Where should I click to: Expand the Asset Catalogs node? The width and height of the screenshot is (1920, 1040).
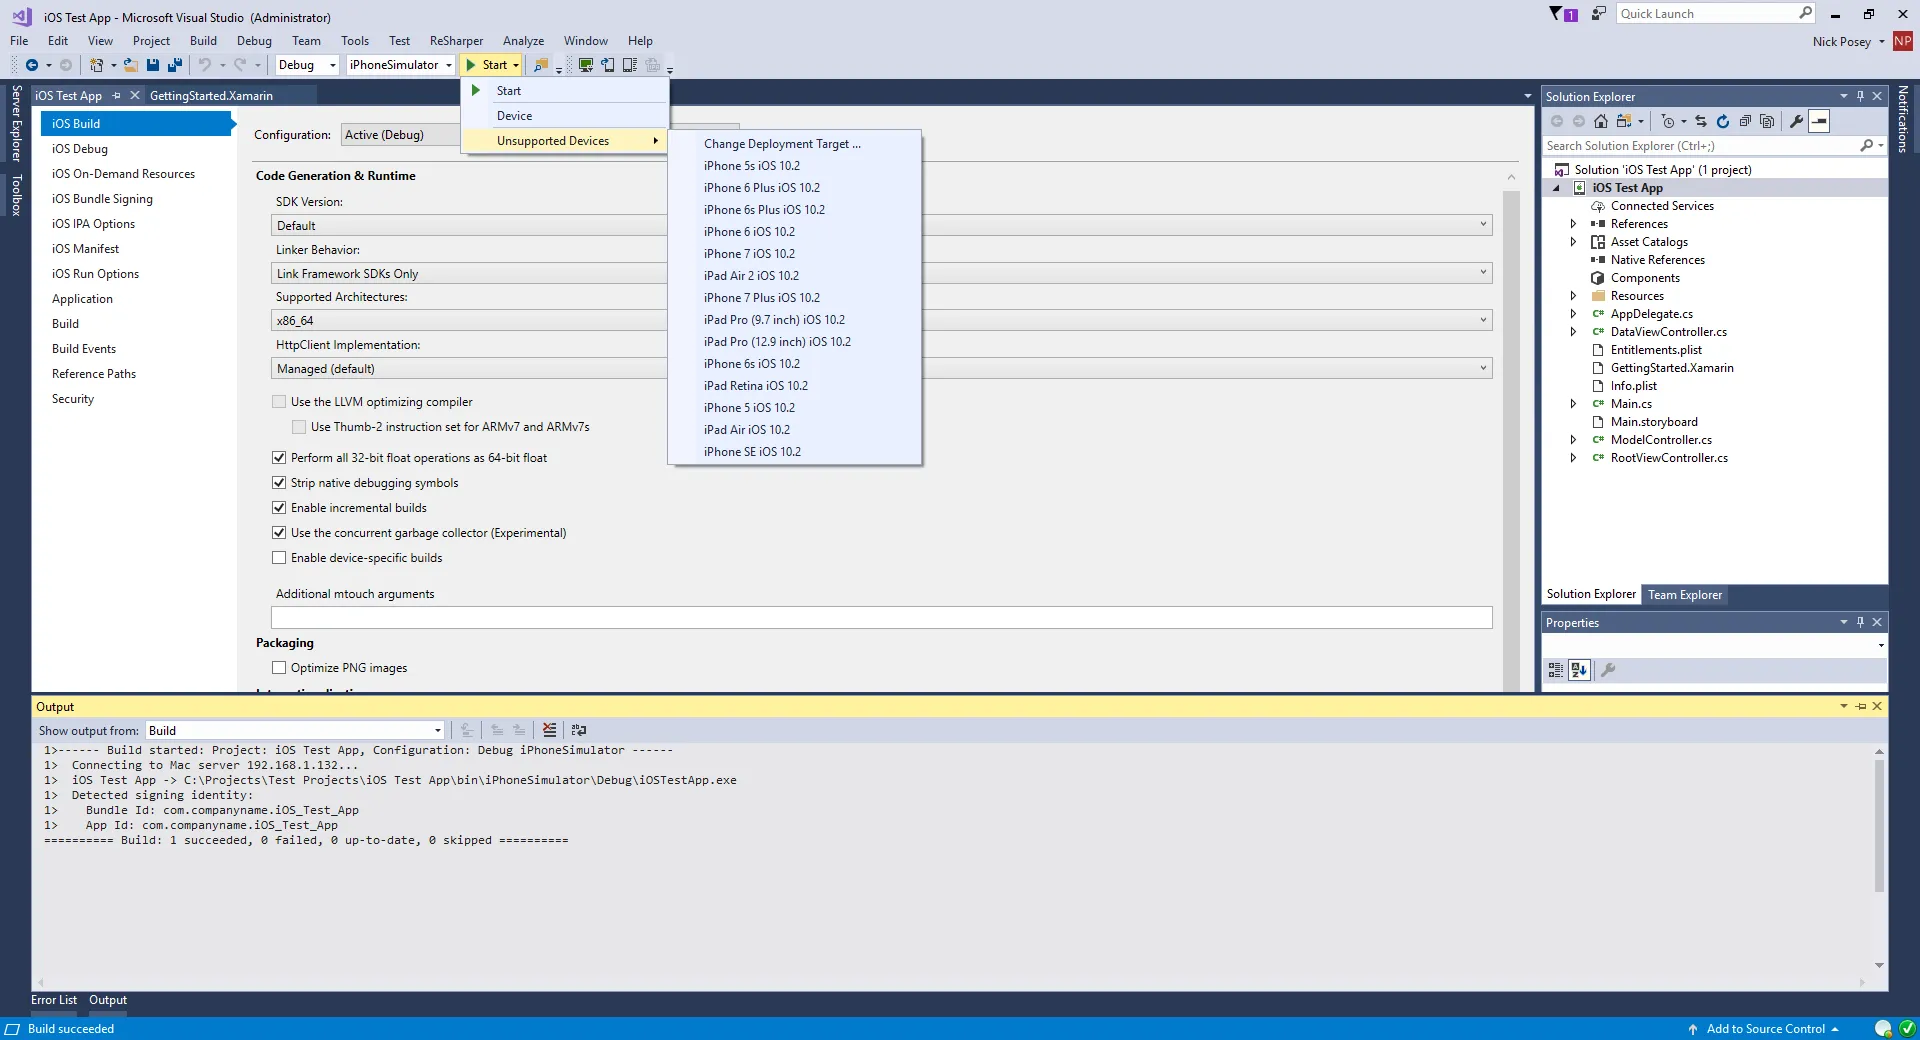[x=1573, y=242]
